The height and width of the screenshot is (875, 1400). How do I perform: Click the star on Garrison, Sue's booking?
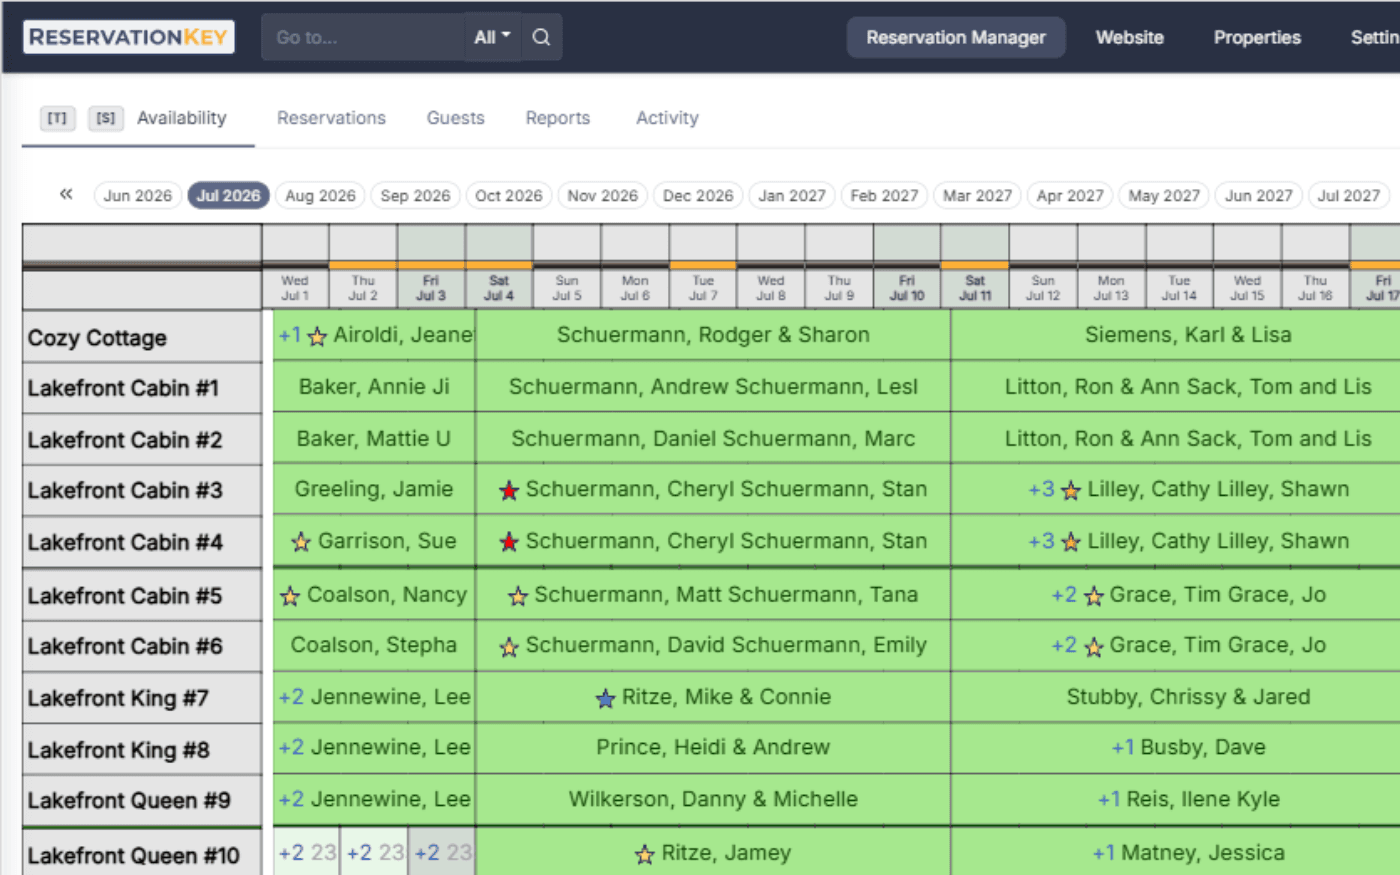pos(302,541)
